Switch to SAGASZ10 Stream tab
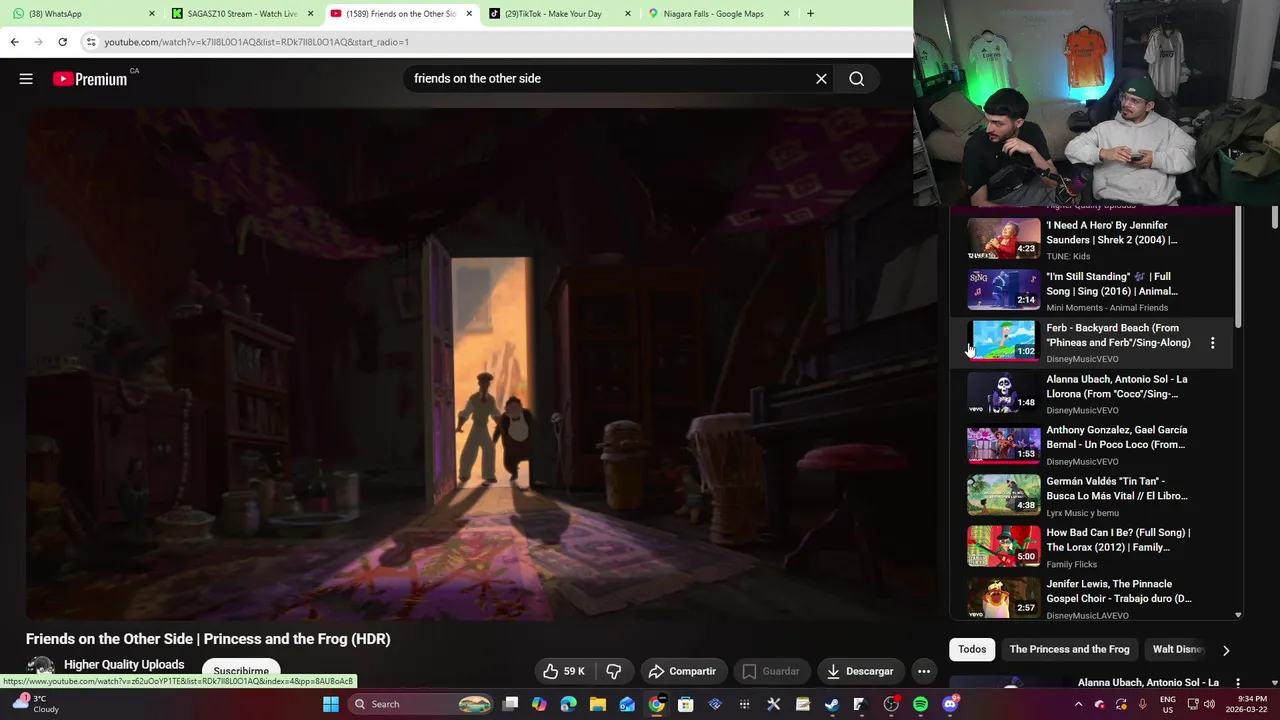The image size is (1280, 720). point(242,14)
